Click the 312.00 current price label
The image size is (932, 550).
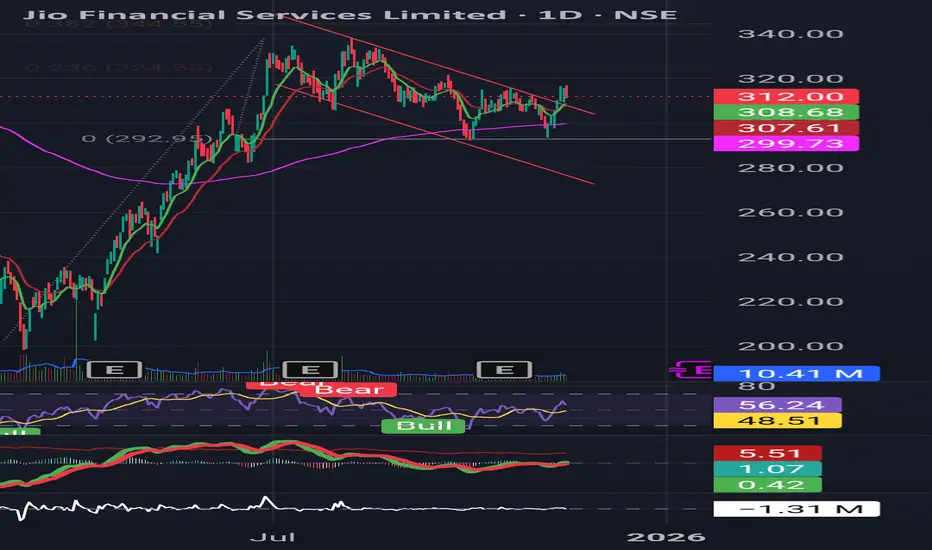coord(786,96)
